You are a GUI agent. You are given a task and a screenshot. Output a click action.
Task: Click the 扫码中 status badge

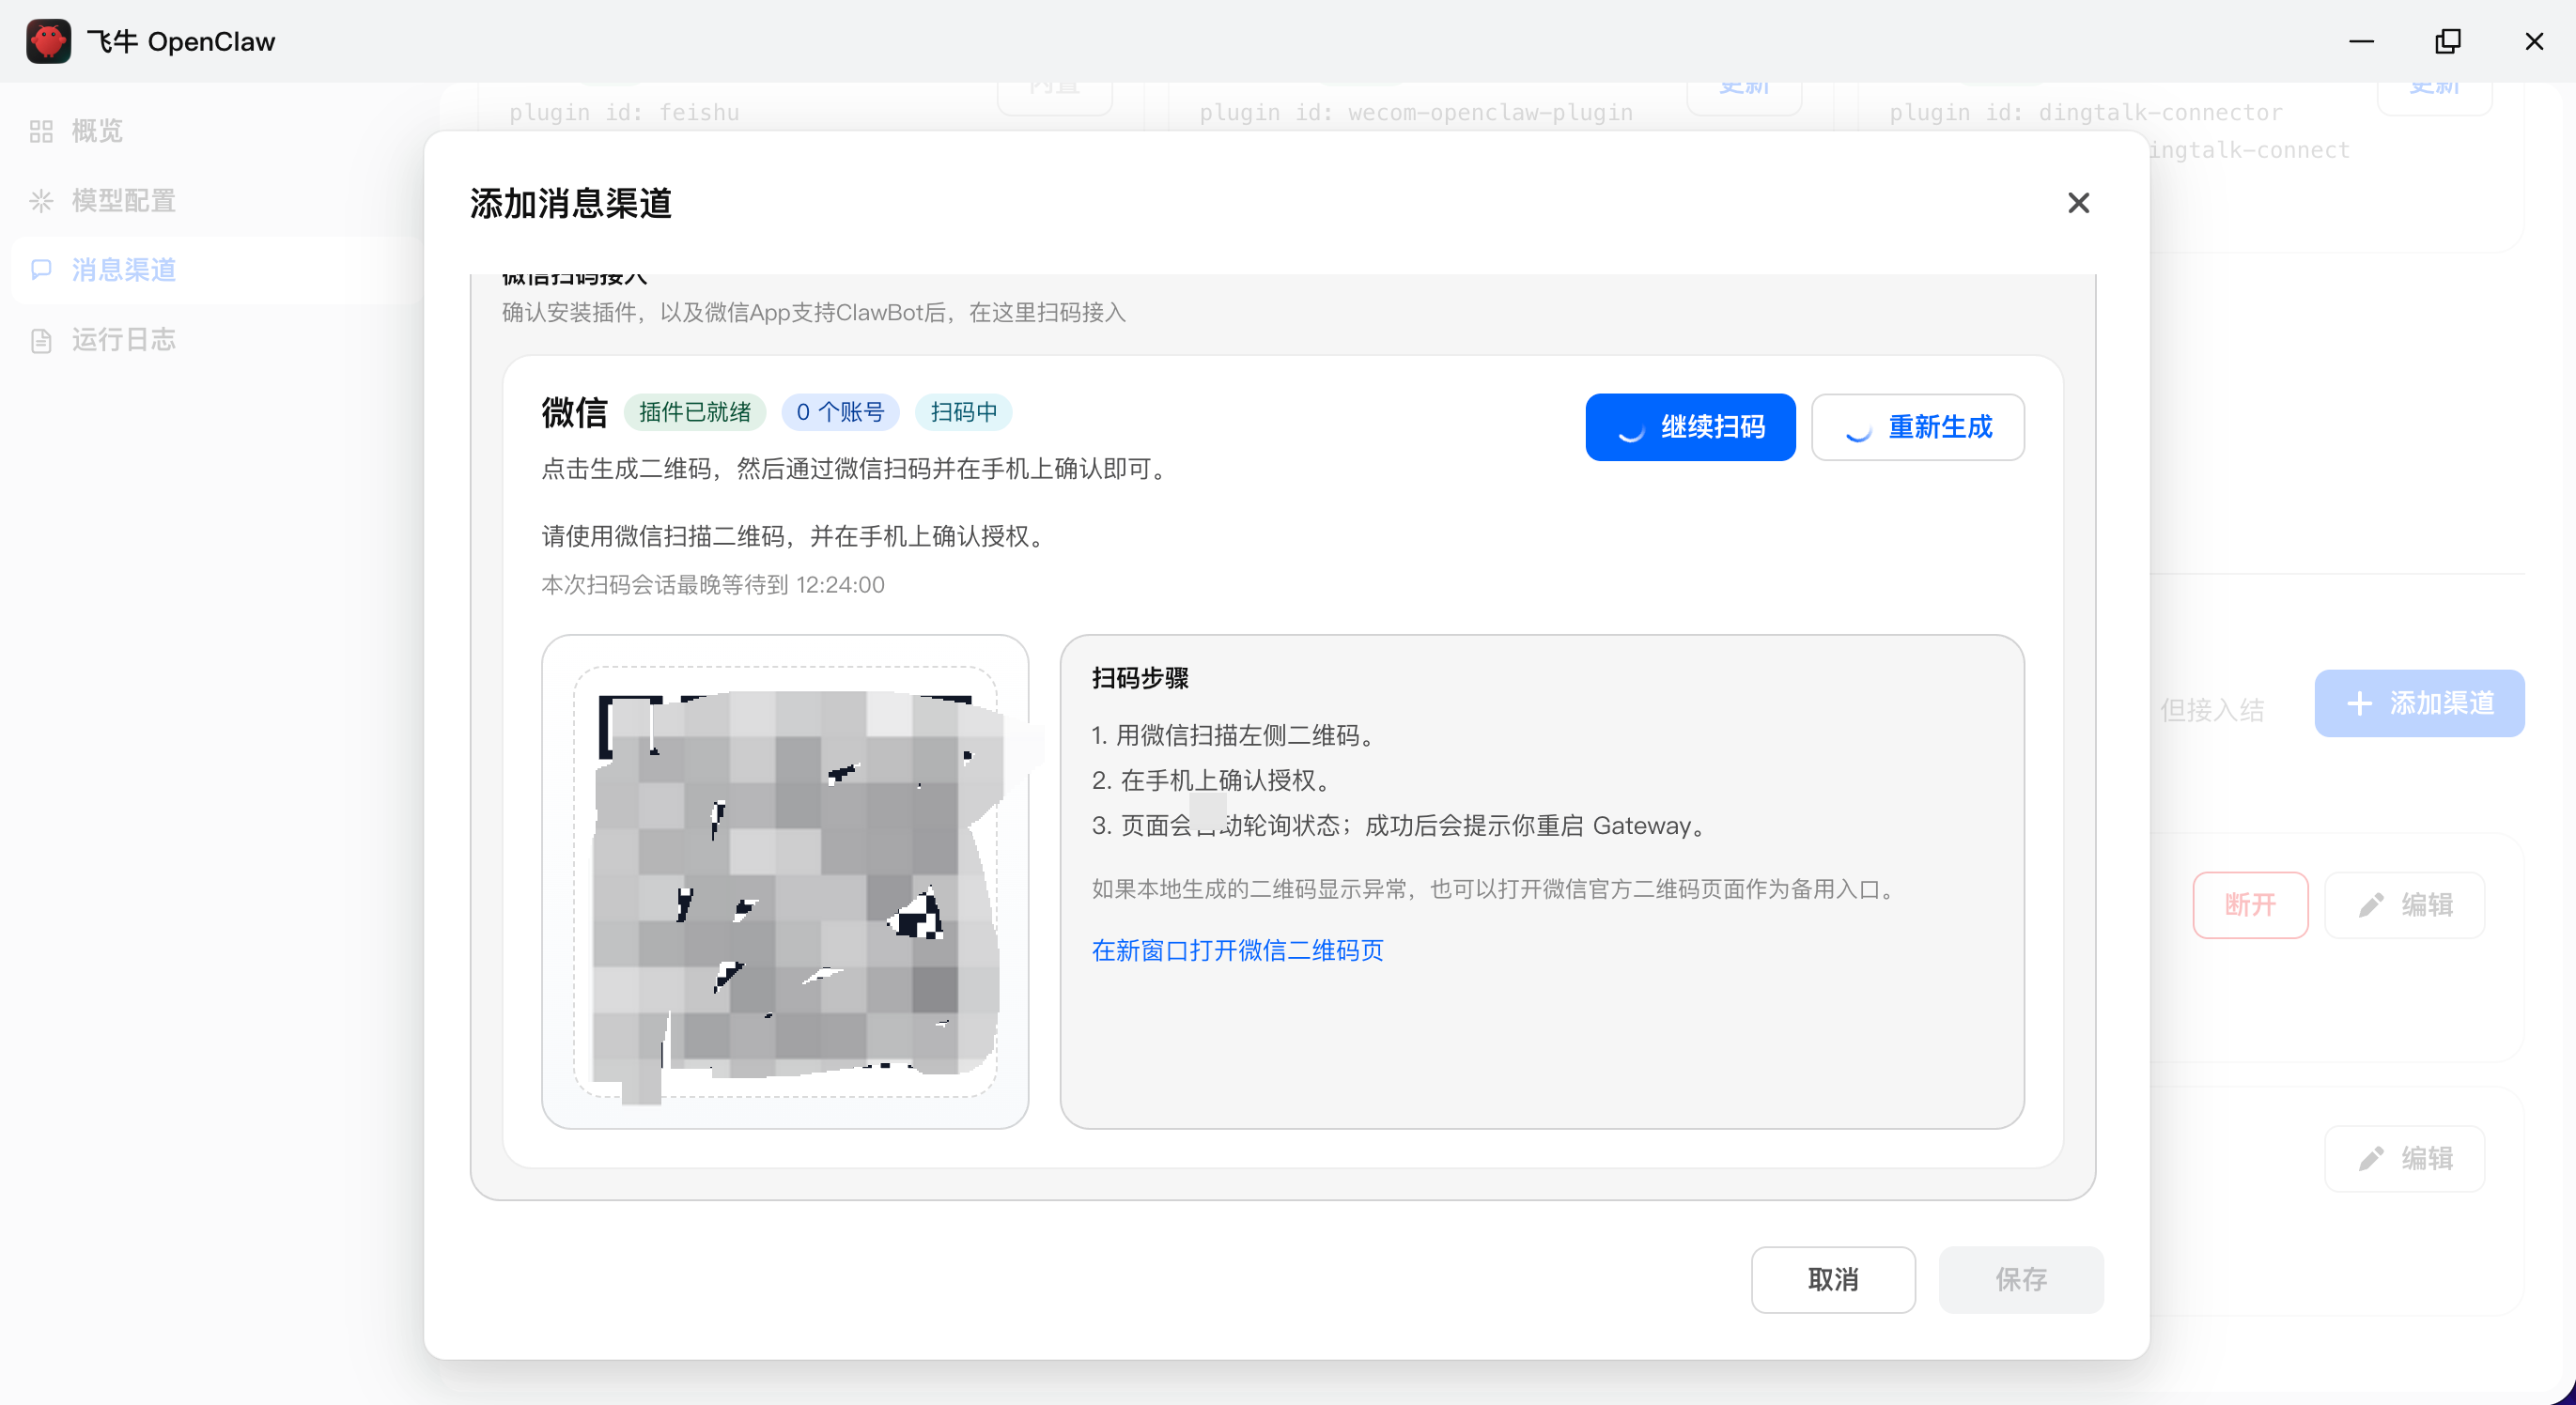click(962, 412)
